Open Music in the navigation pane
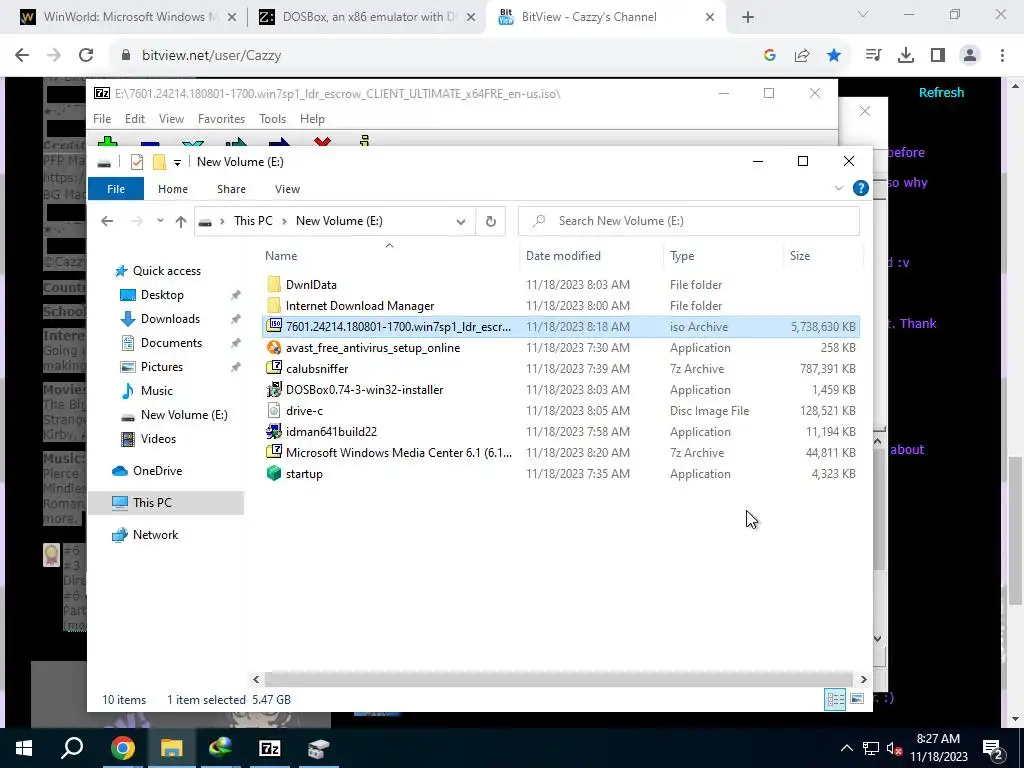 (x=157, y=391)
